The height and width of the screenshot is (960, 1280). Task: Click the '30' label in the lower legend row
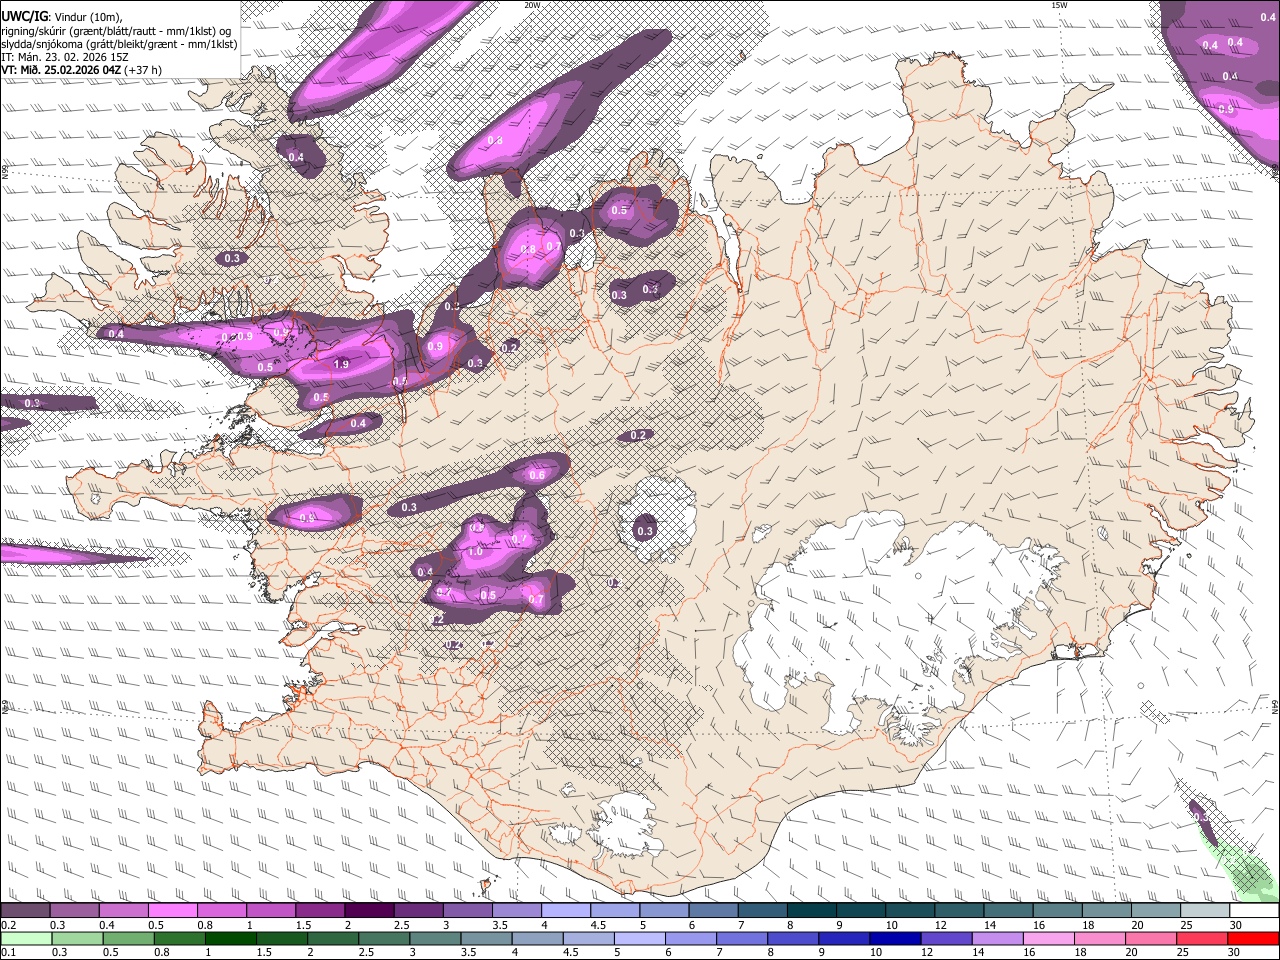(x=1236, y=952)
